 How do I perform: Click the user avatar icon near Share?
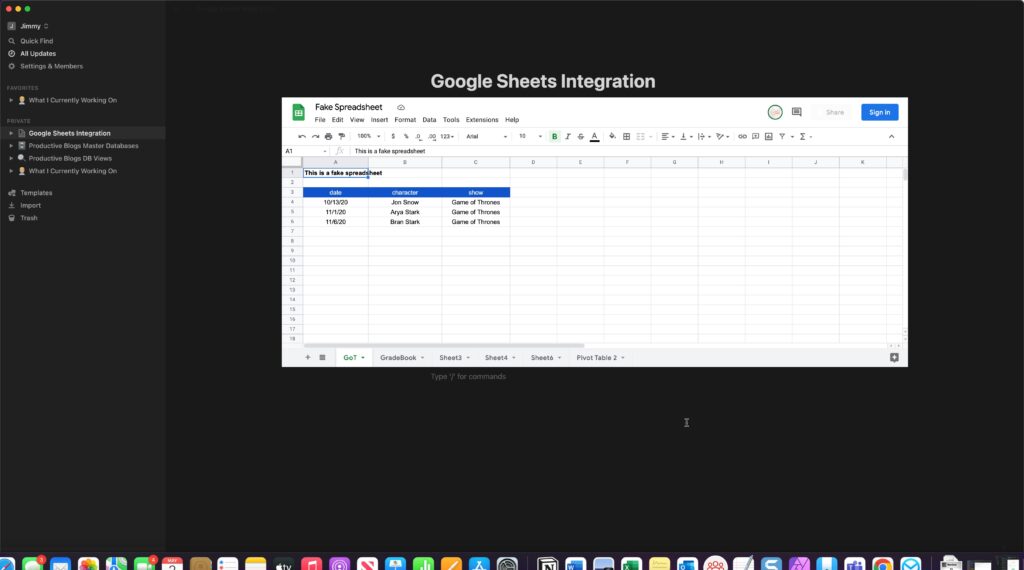[x=775, y=112]
